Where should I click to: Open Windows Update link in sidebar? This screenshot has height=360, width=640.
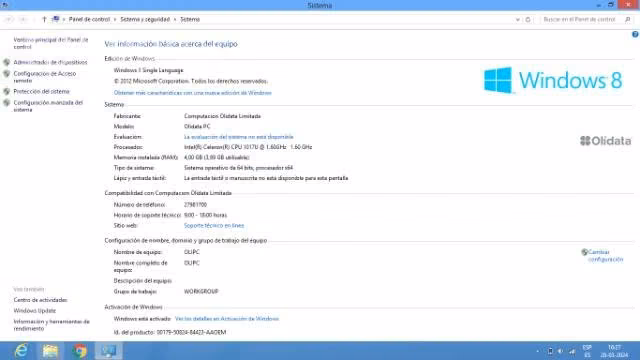(x=35, y=311)
